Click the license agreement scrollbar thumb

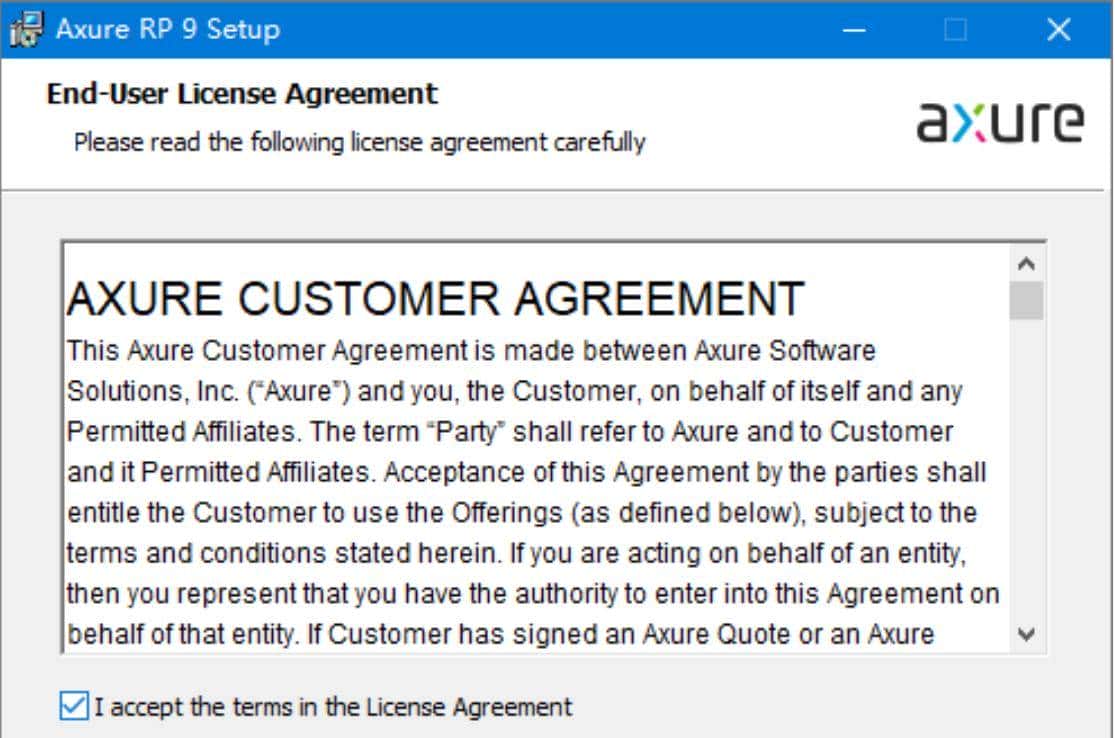click(1026, 300)
